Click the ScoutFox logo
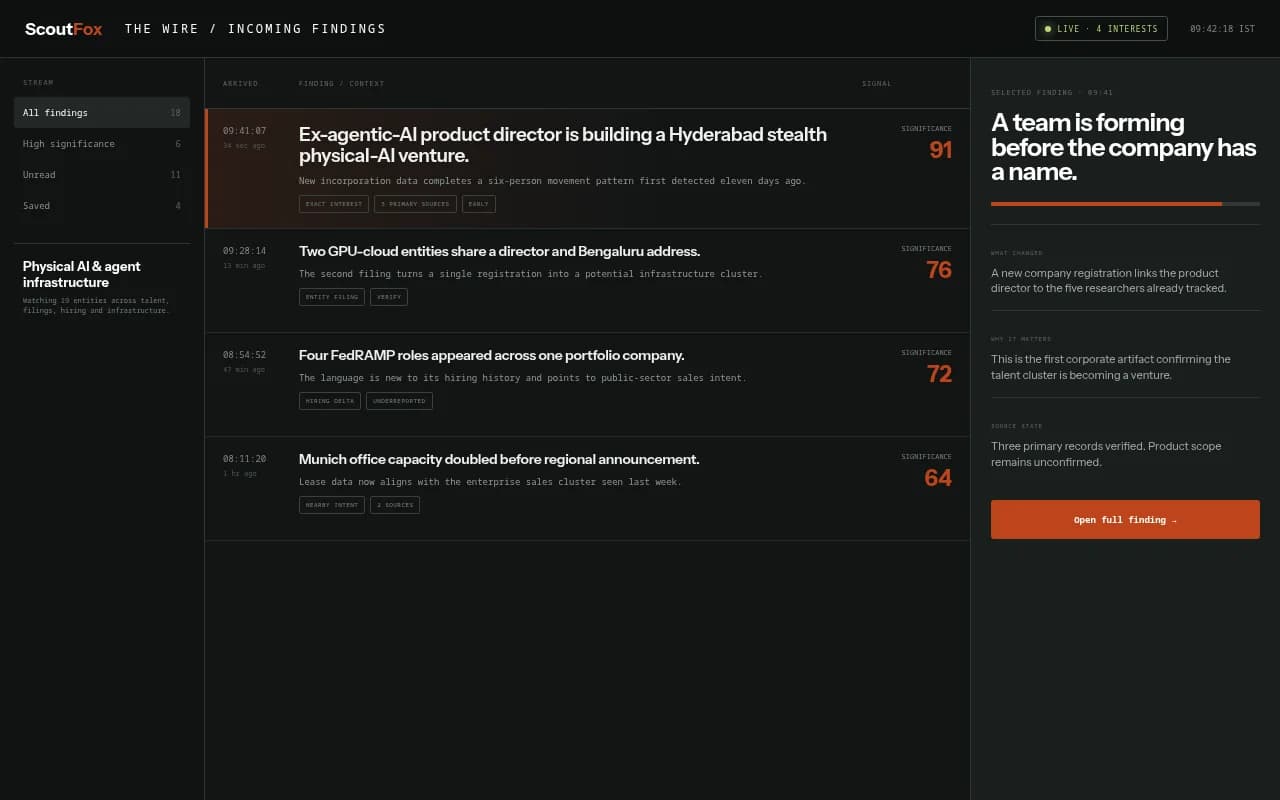This screenshot has width=1280, height=800. pyautogui.click(x=63, y=29)
